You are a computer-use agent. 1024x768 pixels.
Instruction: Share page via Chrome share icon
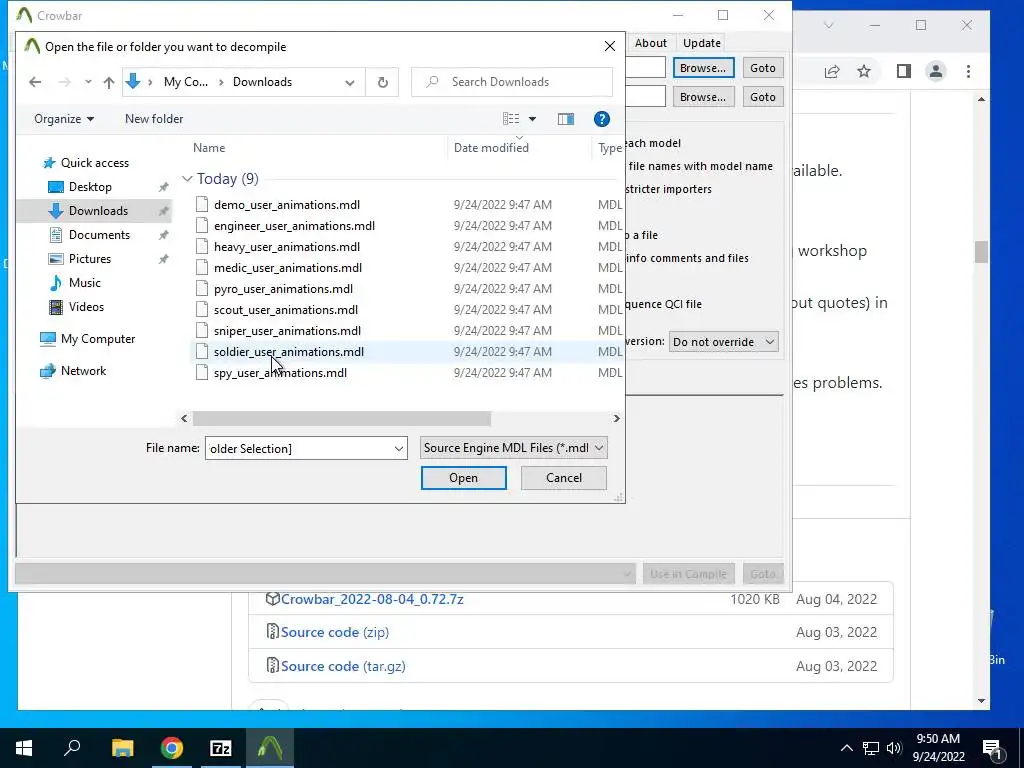click(x=831, y=71)
